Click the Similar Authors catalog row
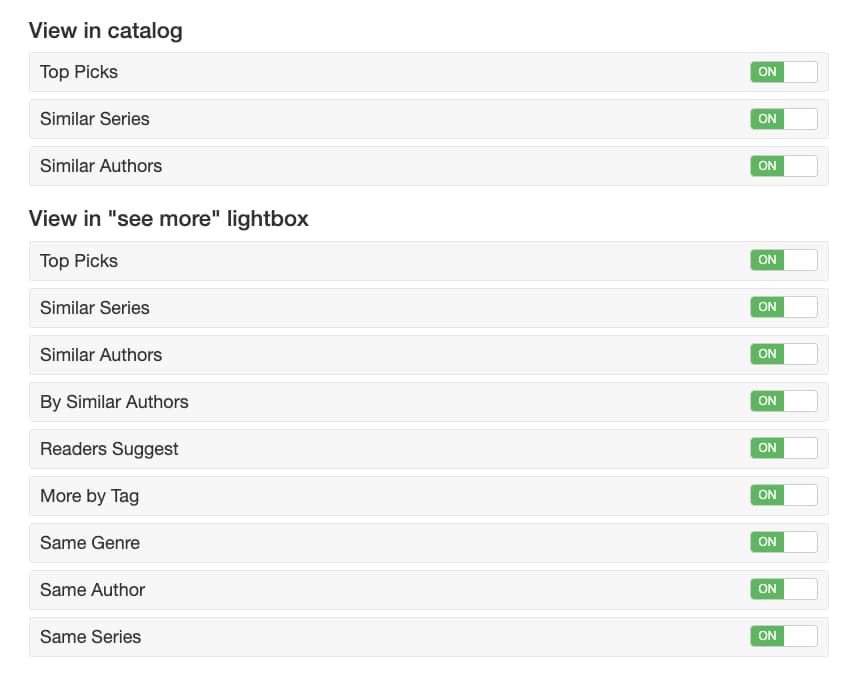The height and width of the screenshot is (674, 852). pos(100,166)
